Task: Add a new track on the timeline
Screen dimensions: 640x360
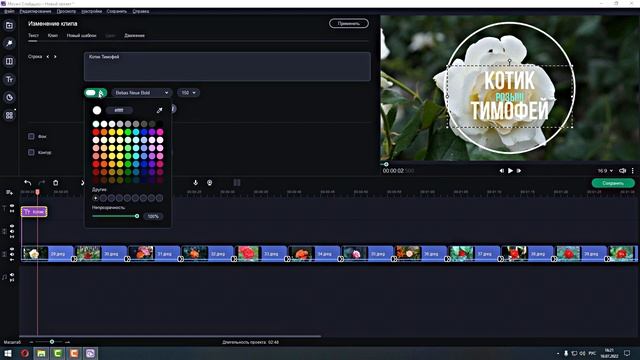Action: [x=9, y=192]
